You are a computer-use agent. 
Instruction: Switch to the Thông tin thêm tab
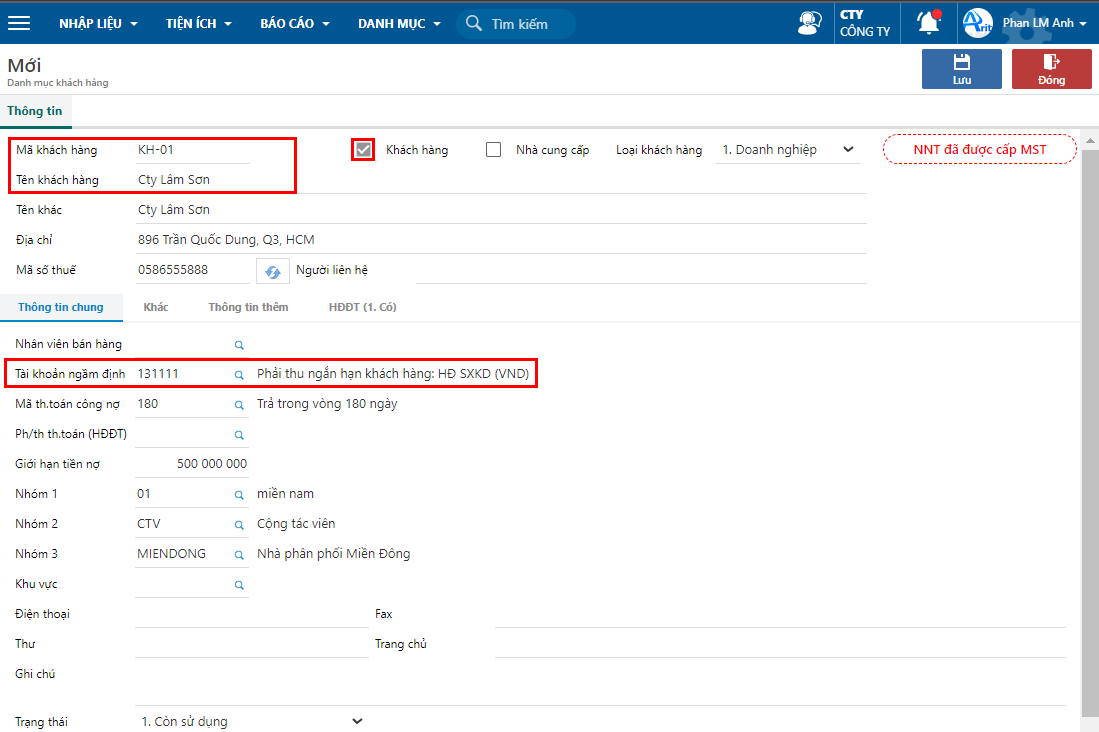(x=248, y=307)
